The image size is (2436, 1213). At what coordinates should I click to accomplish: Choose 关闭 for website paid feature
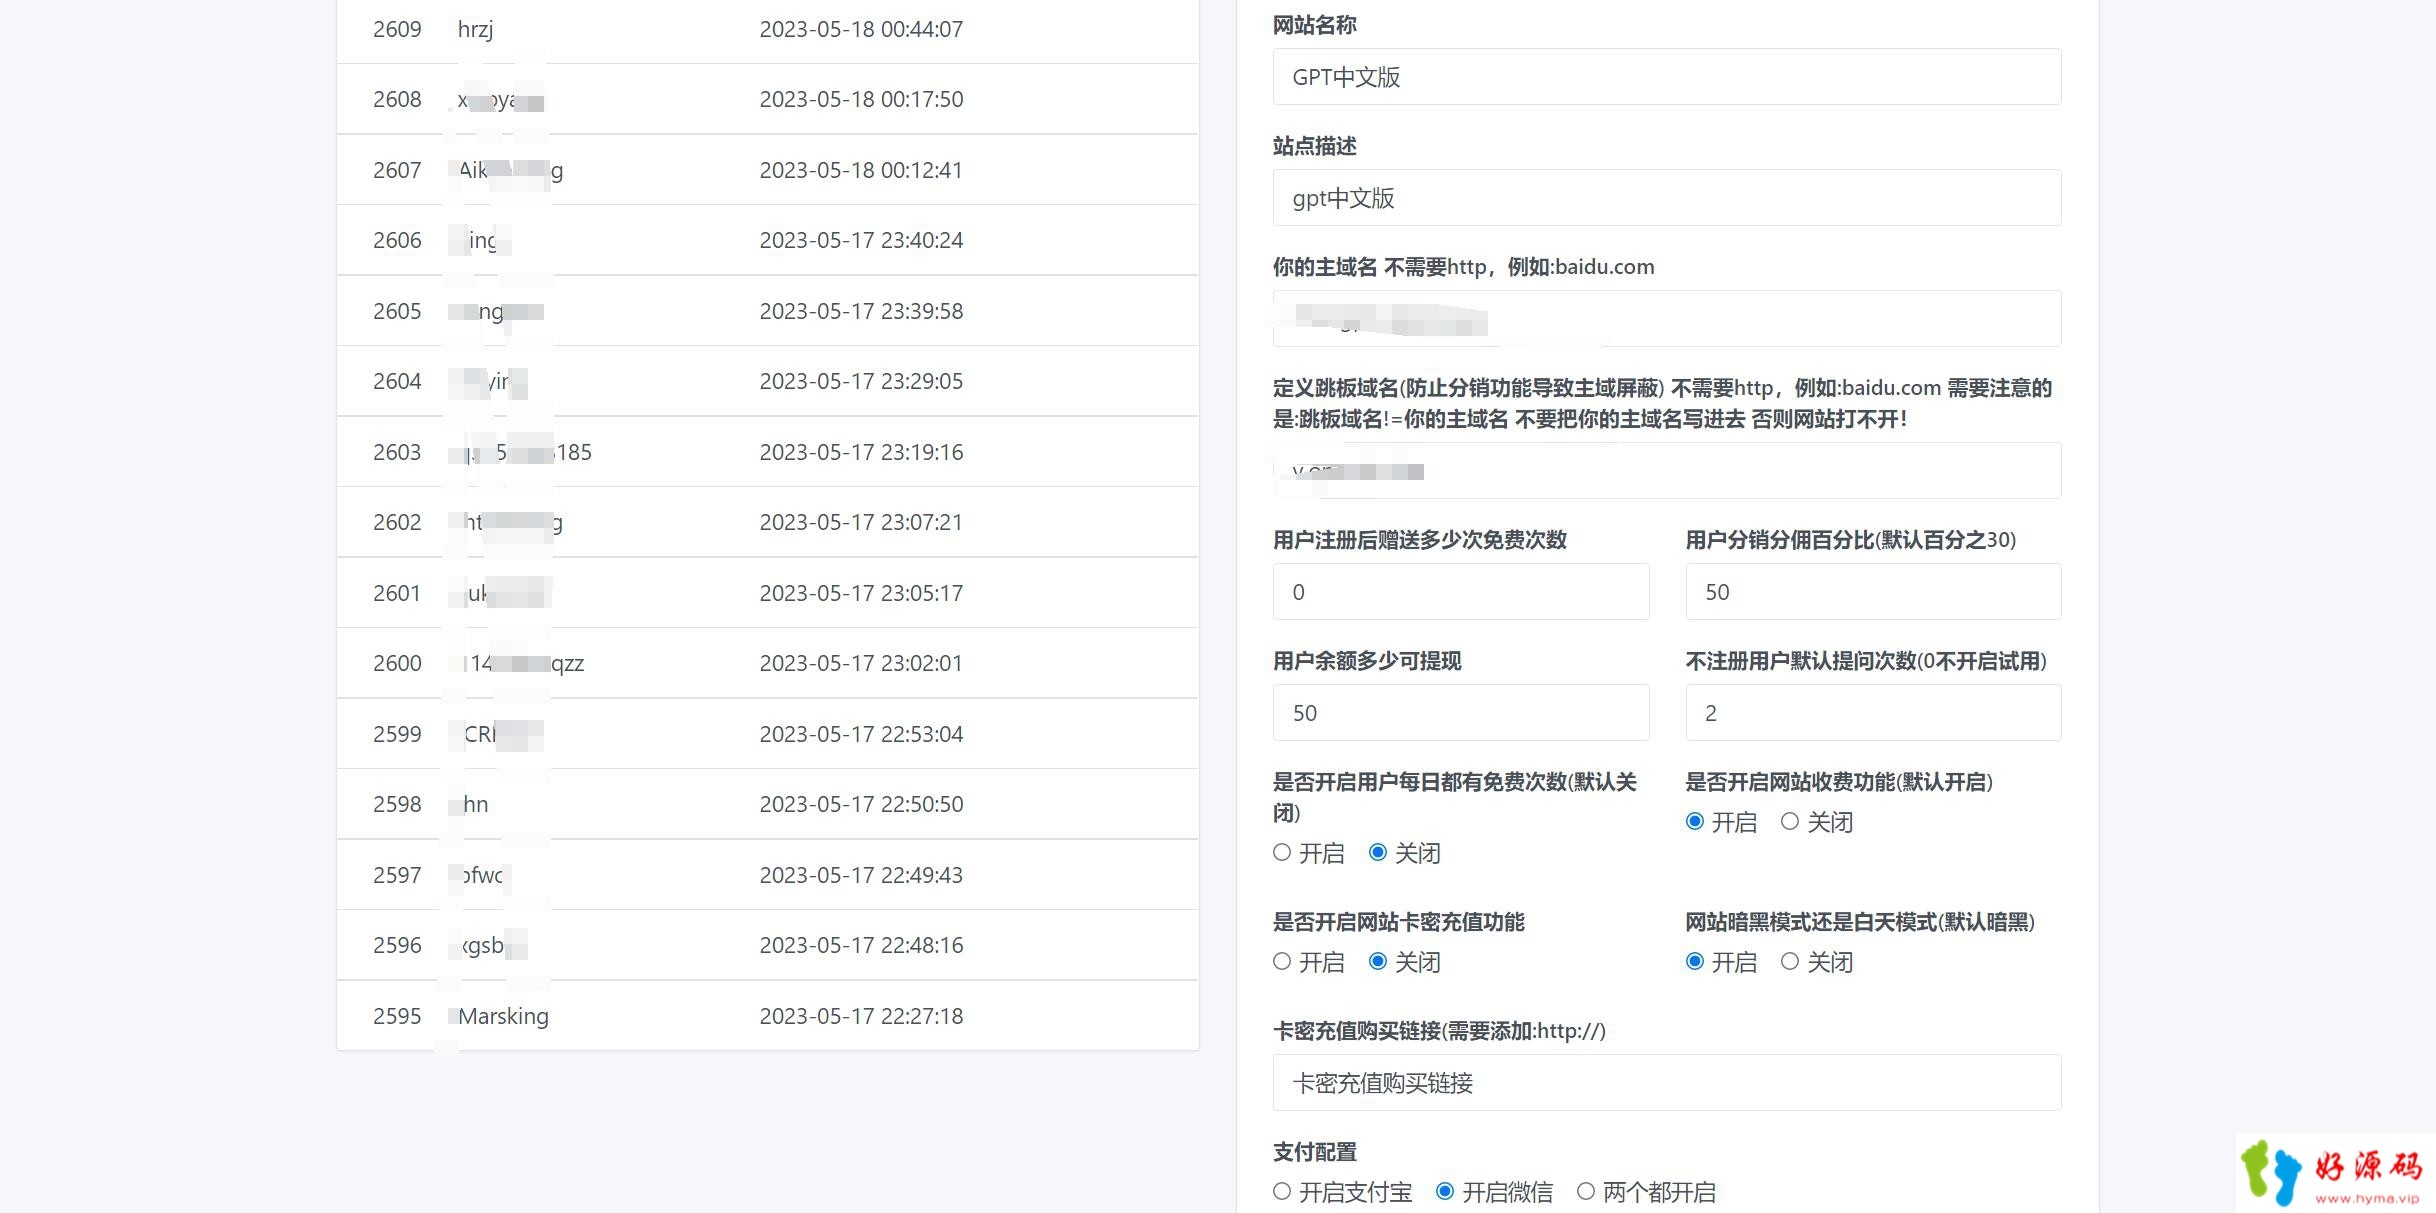pos(1790,822)
